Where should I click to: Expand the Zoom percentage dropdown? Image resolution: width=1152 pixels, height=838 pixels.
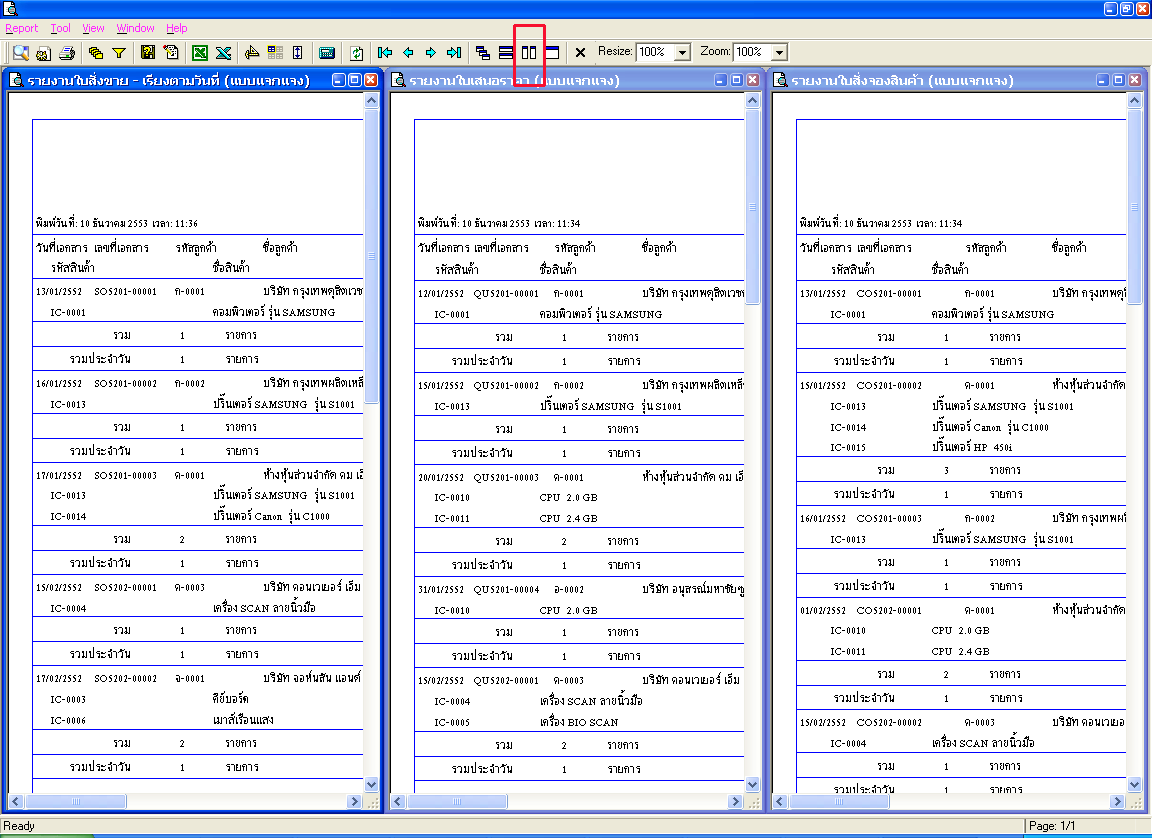[780, 52]
